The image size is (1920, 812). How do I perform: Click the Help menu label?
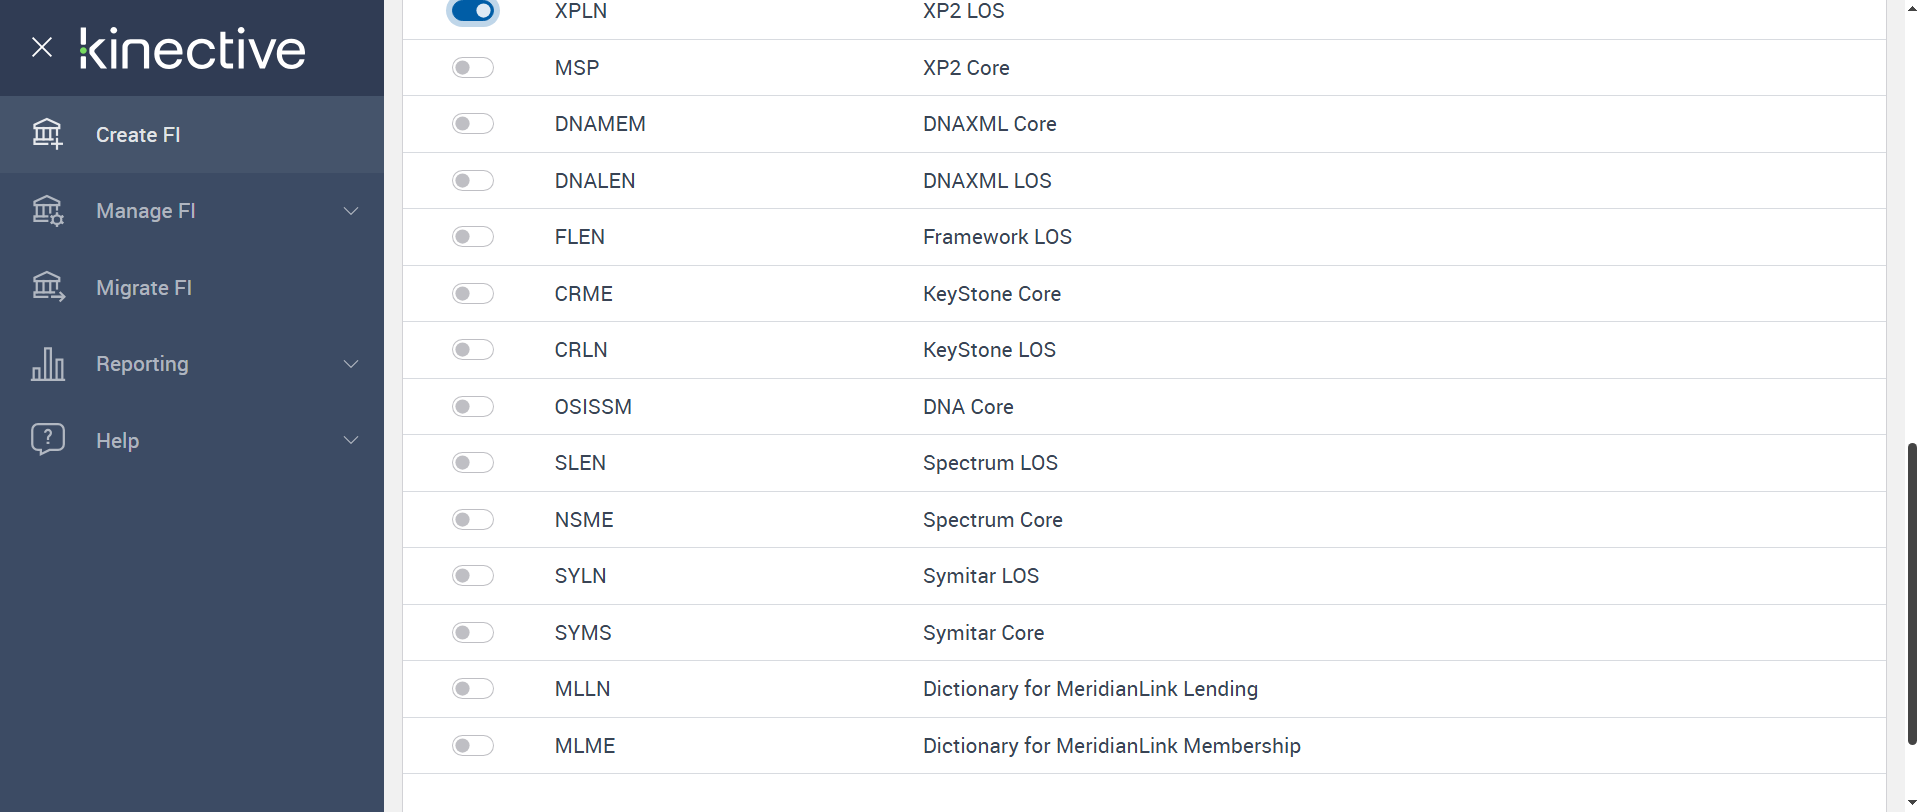click(117, 441)
